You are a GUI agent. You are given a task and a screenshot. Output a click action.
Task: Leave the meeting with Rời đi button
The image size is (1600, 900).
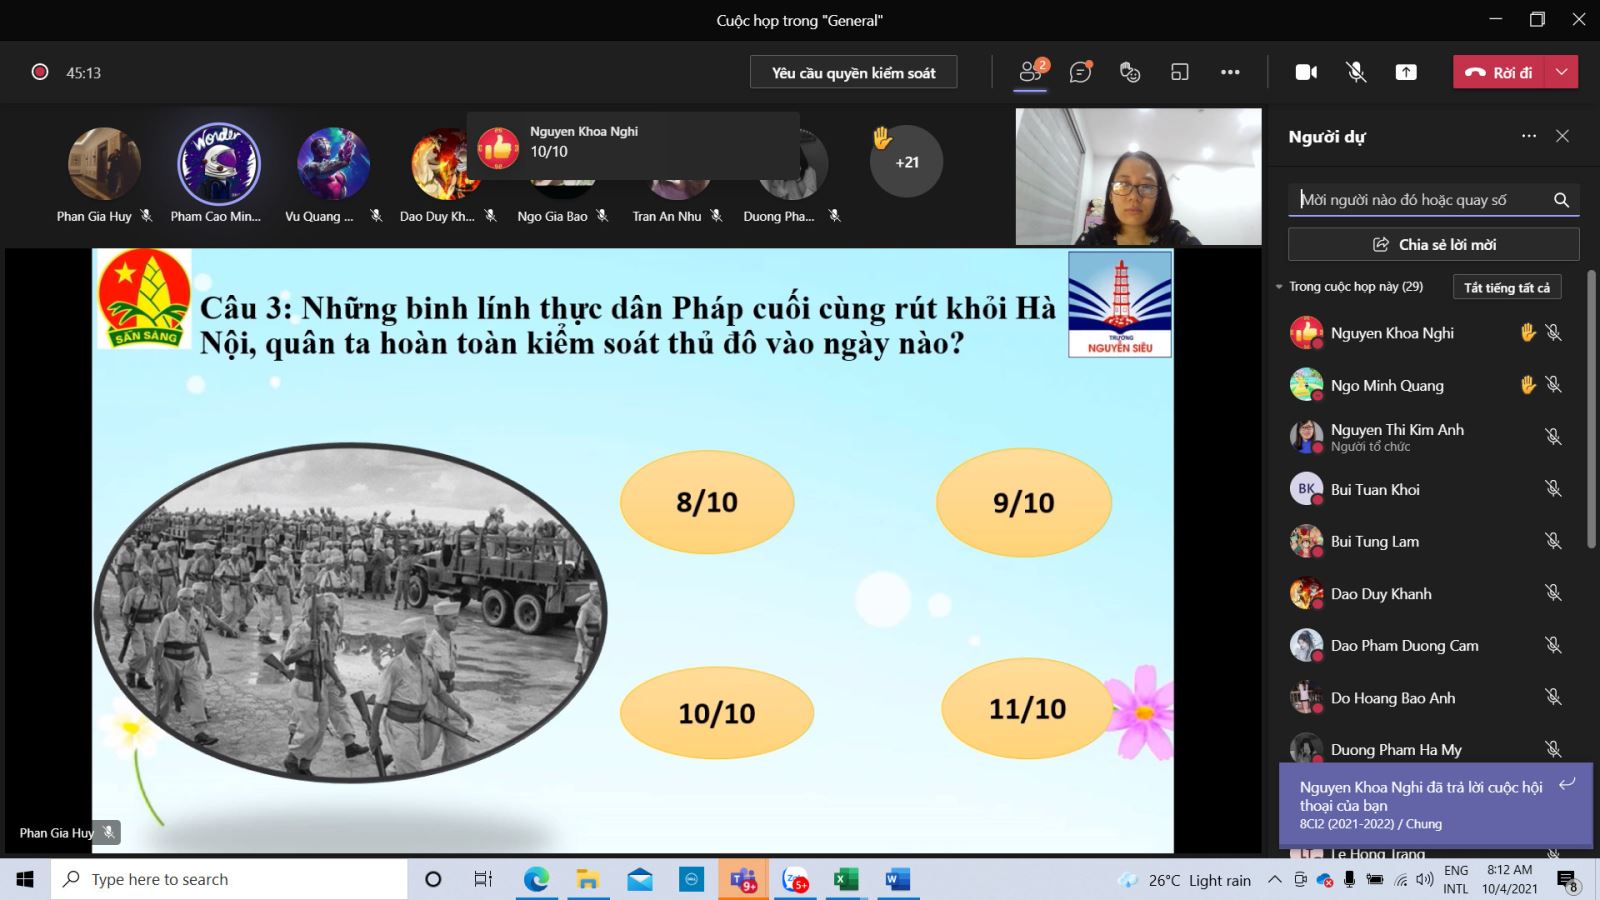pyautogui.click(x=1499, y=72)
